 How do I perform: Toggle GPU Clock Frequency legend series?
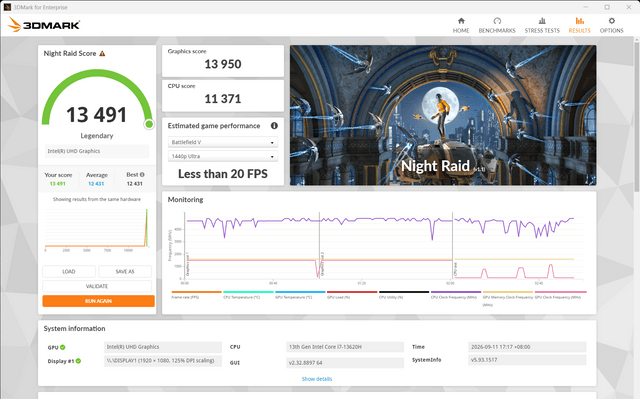click(x=560, y=295)
